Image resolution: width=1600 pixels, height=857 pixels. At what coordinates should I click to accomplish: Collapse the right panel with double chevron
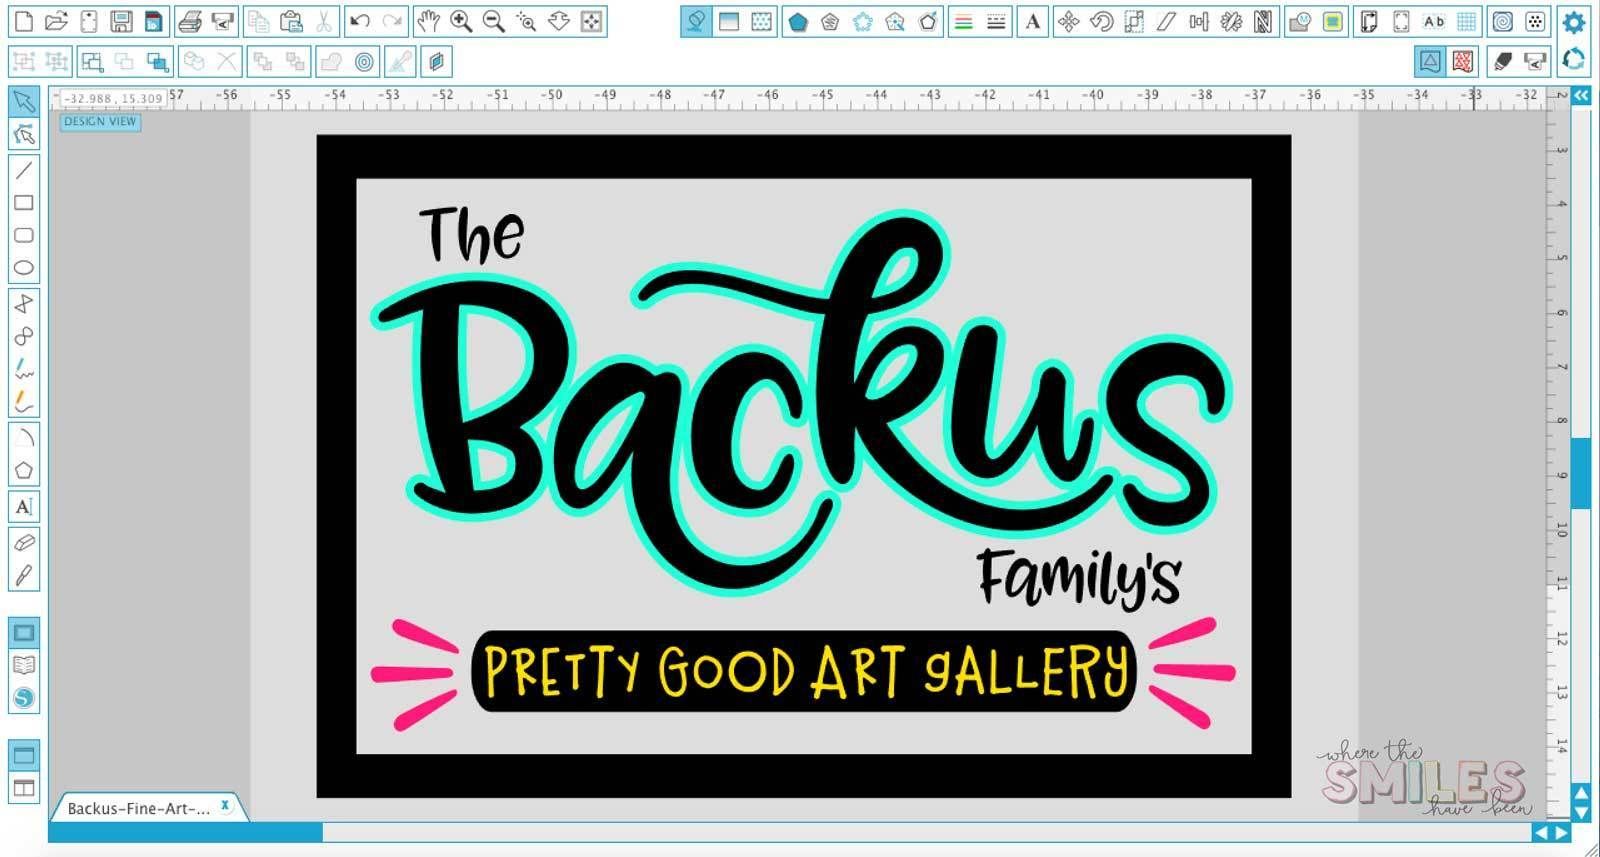pyautogui.click(x=1581, y=96)
